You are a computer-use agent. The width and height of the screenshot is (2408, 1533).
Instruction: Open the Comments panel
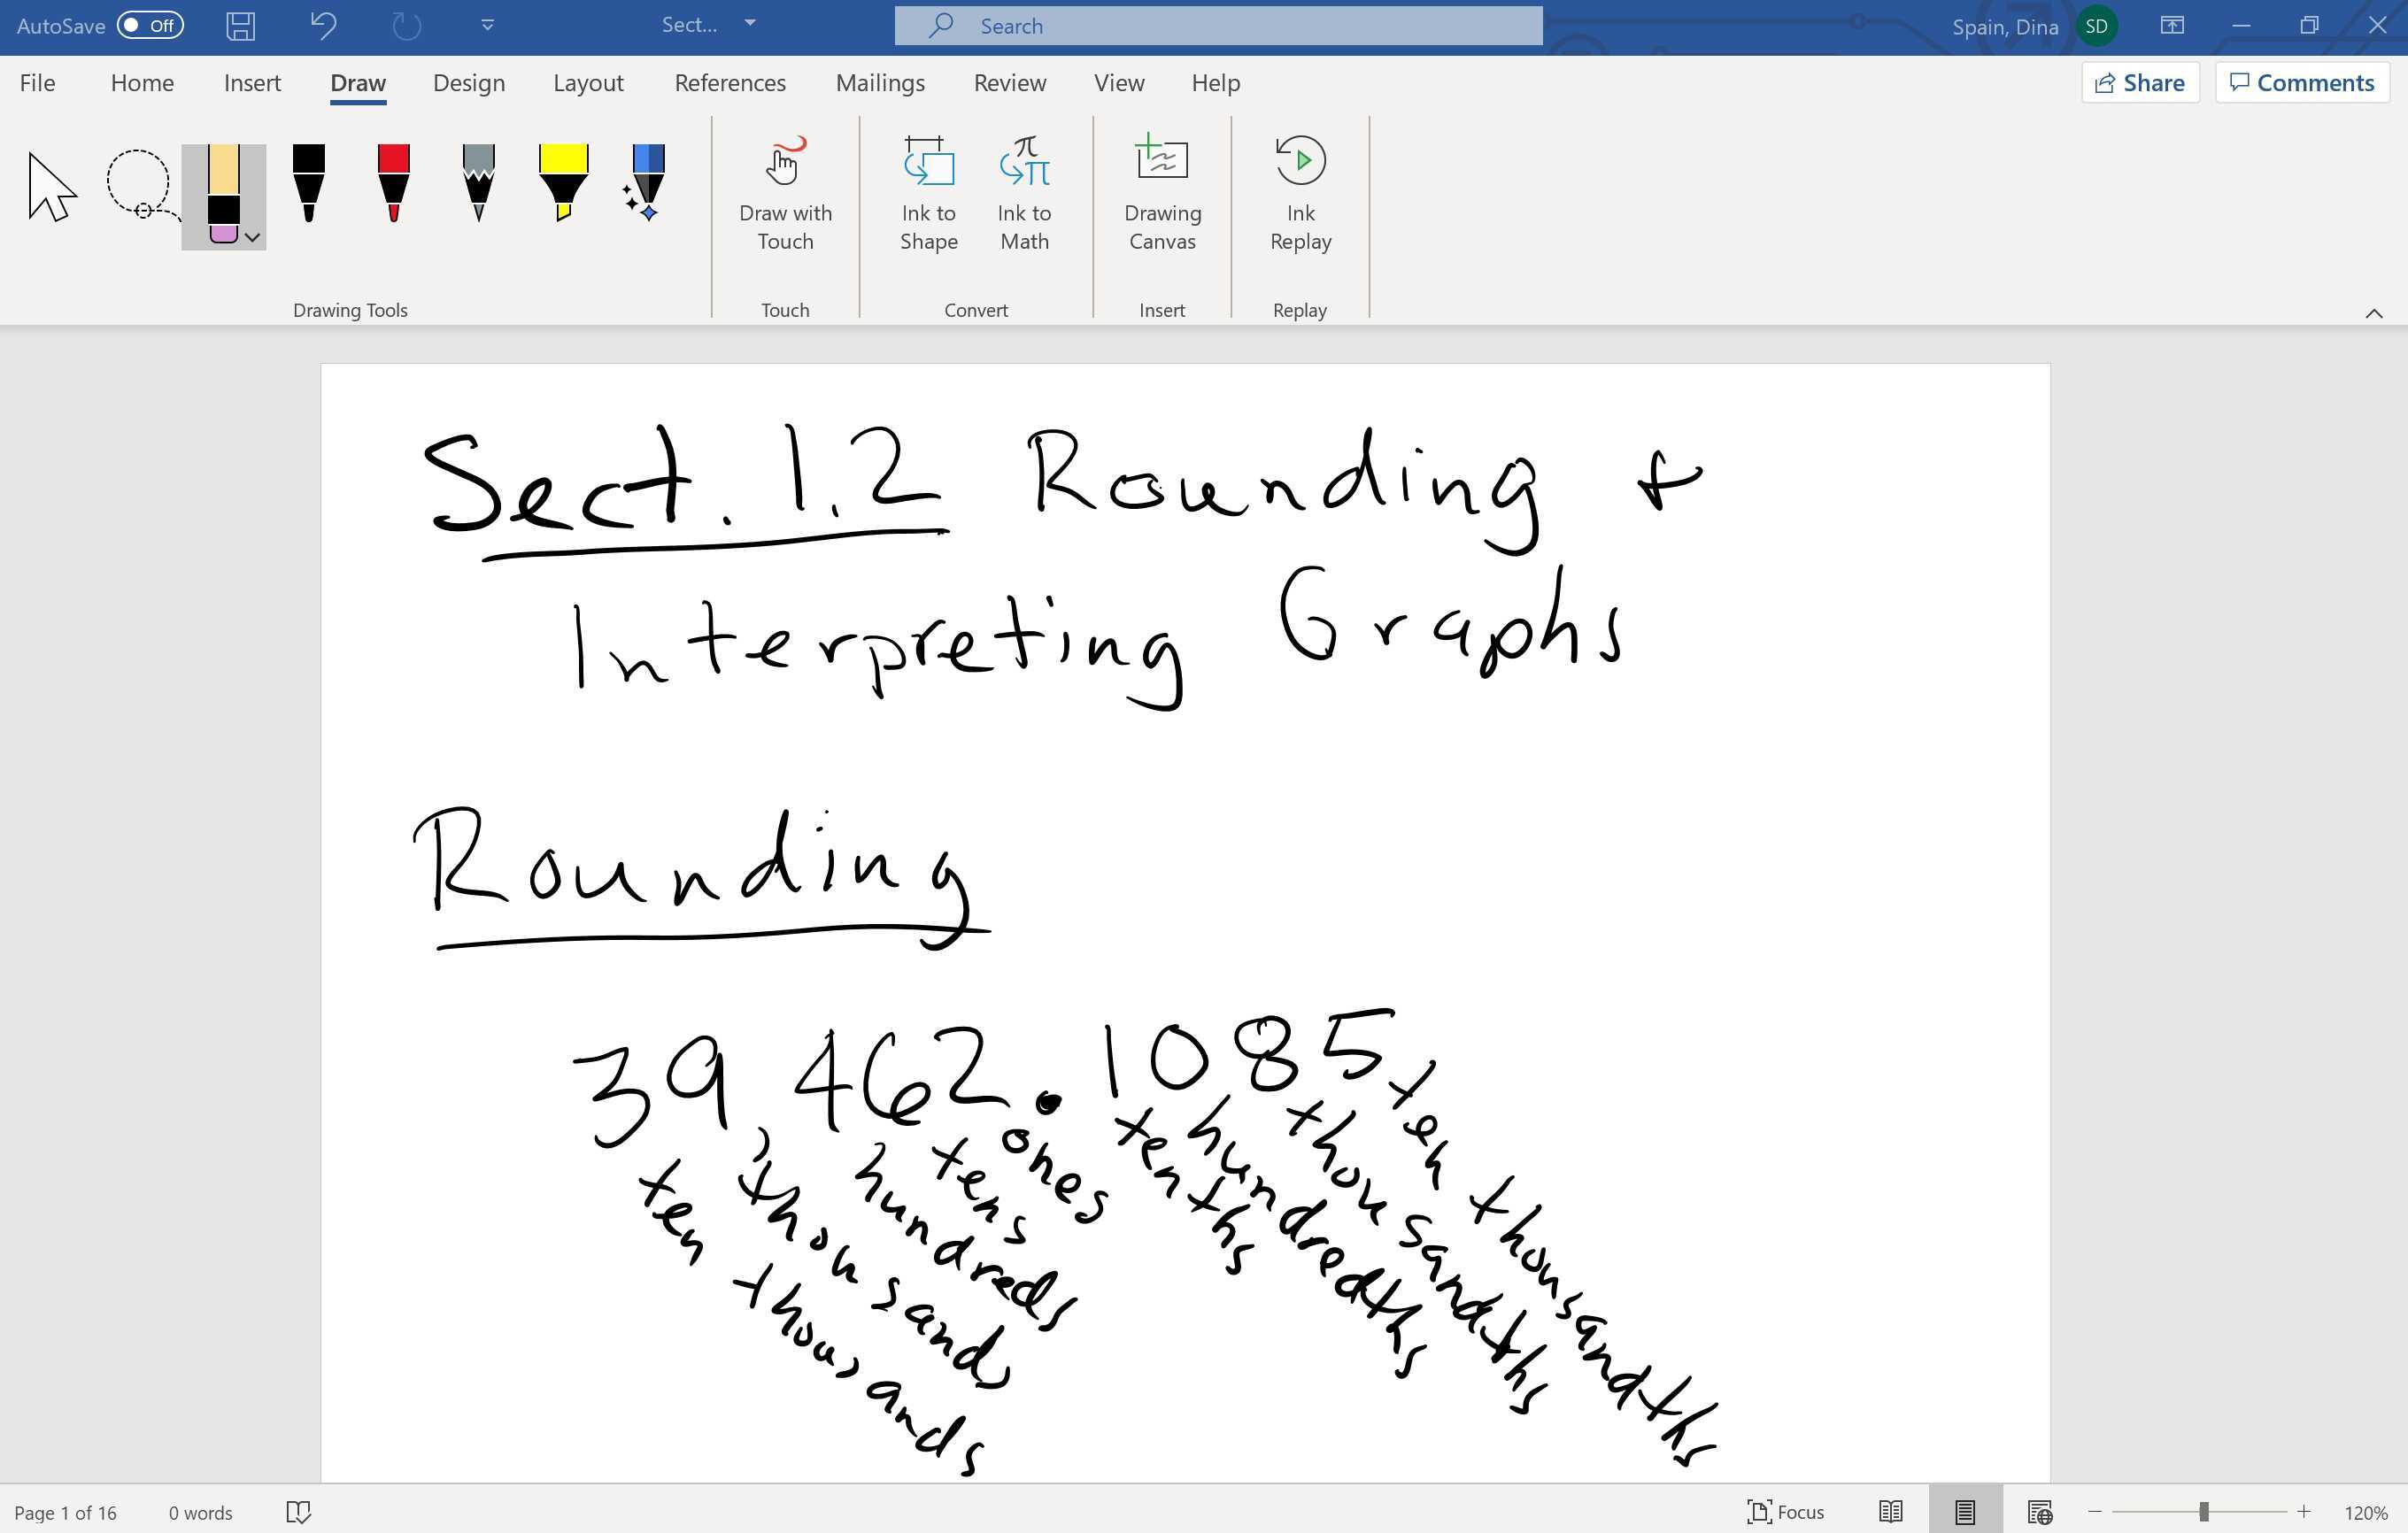pos(2301,82)
